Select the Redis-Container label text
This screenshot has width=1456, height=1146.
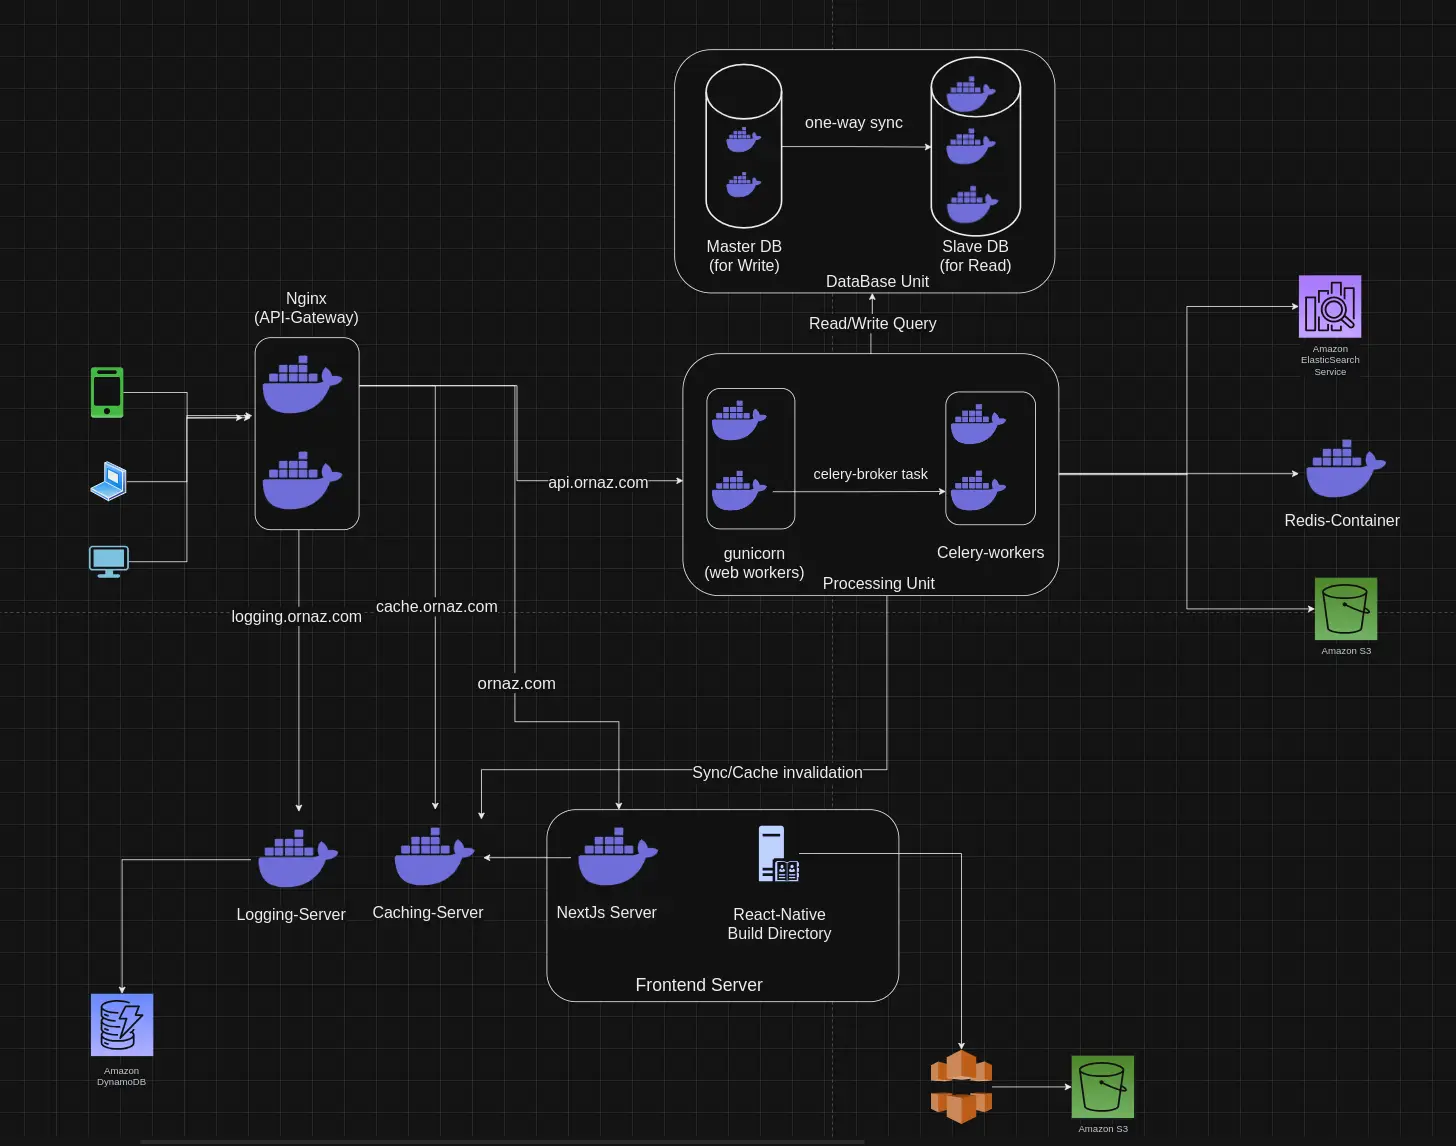point(1342,520)
